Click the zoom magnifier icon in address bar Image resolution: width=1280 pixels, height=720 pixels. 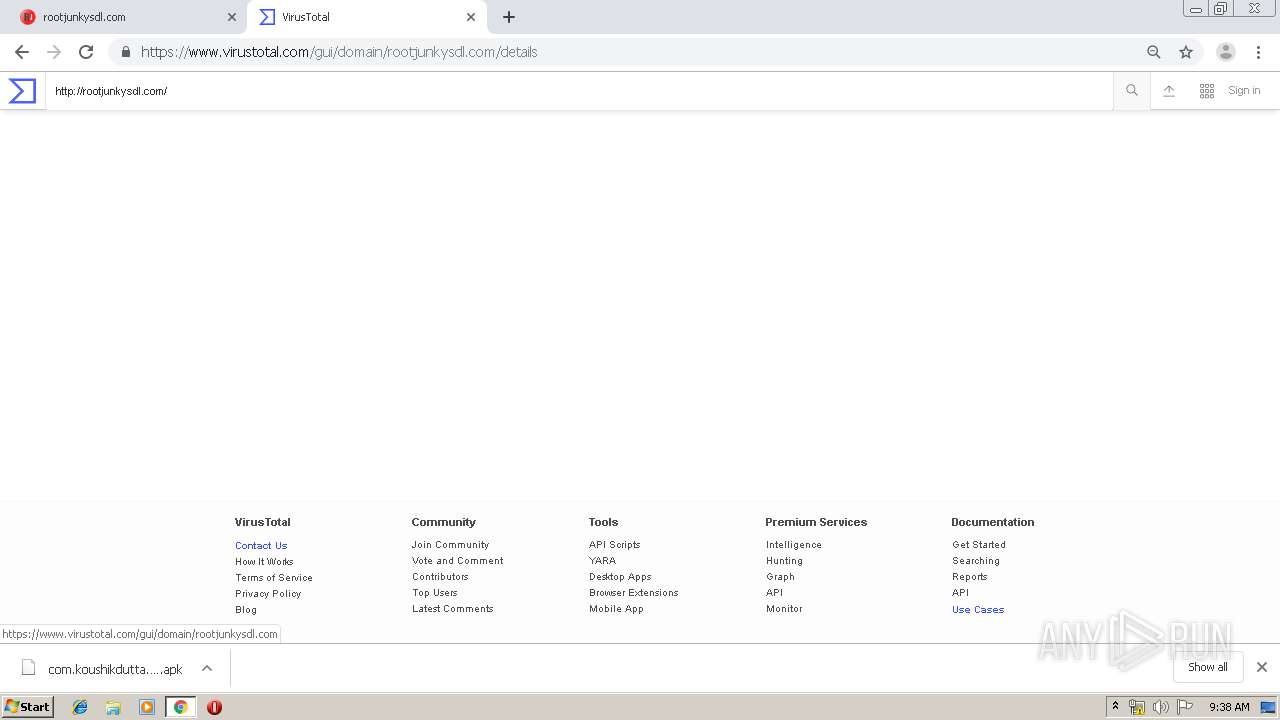1154,52
